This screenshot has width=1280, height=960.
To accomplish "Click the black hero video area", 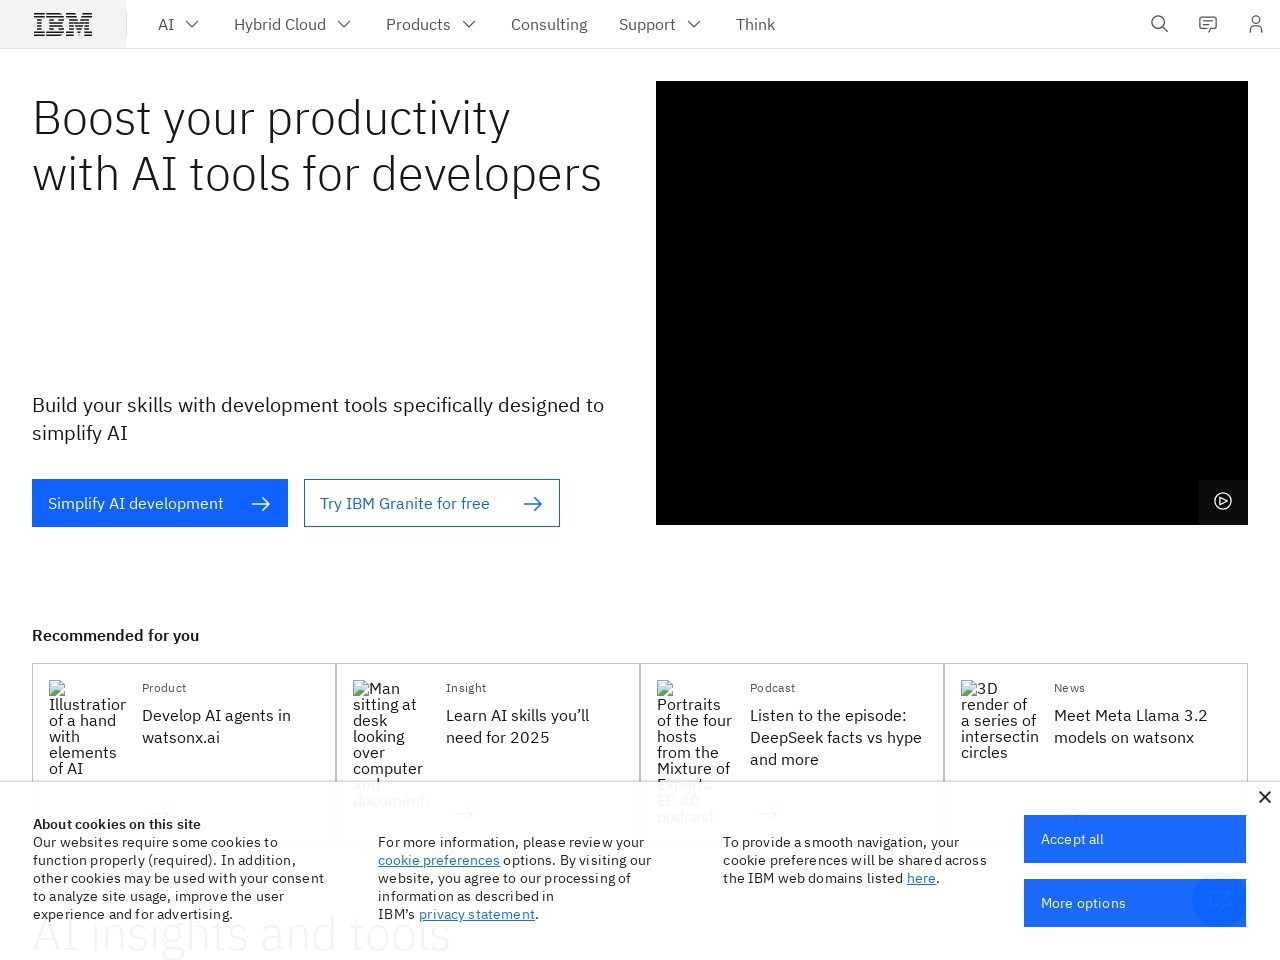I will click(x=952, y=303).
